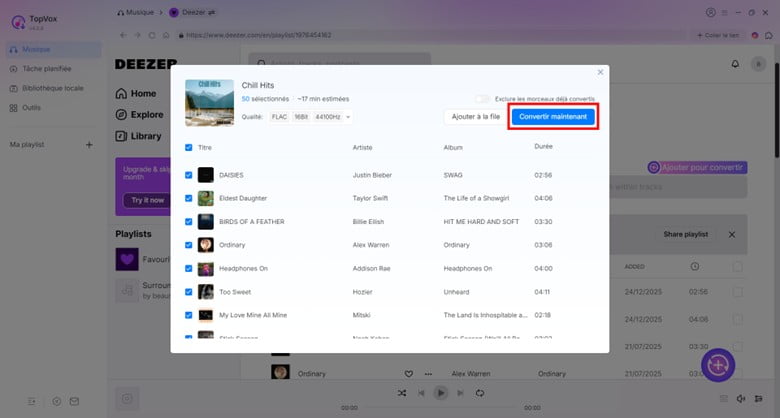Click the Chill Hits playlist cover thumbnail

click(x=209, y=103)
